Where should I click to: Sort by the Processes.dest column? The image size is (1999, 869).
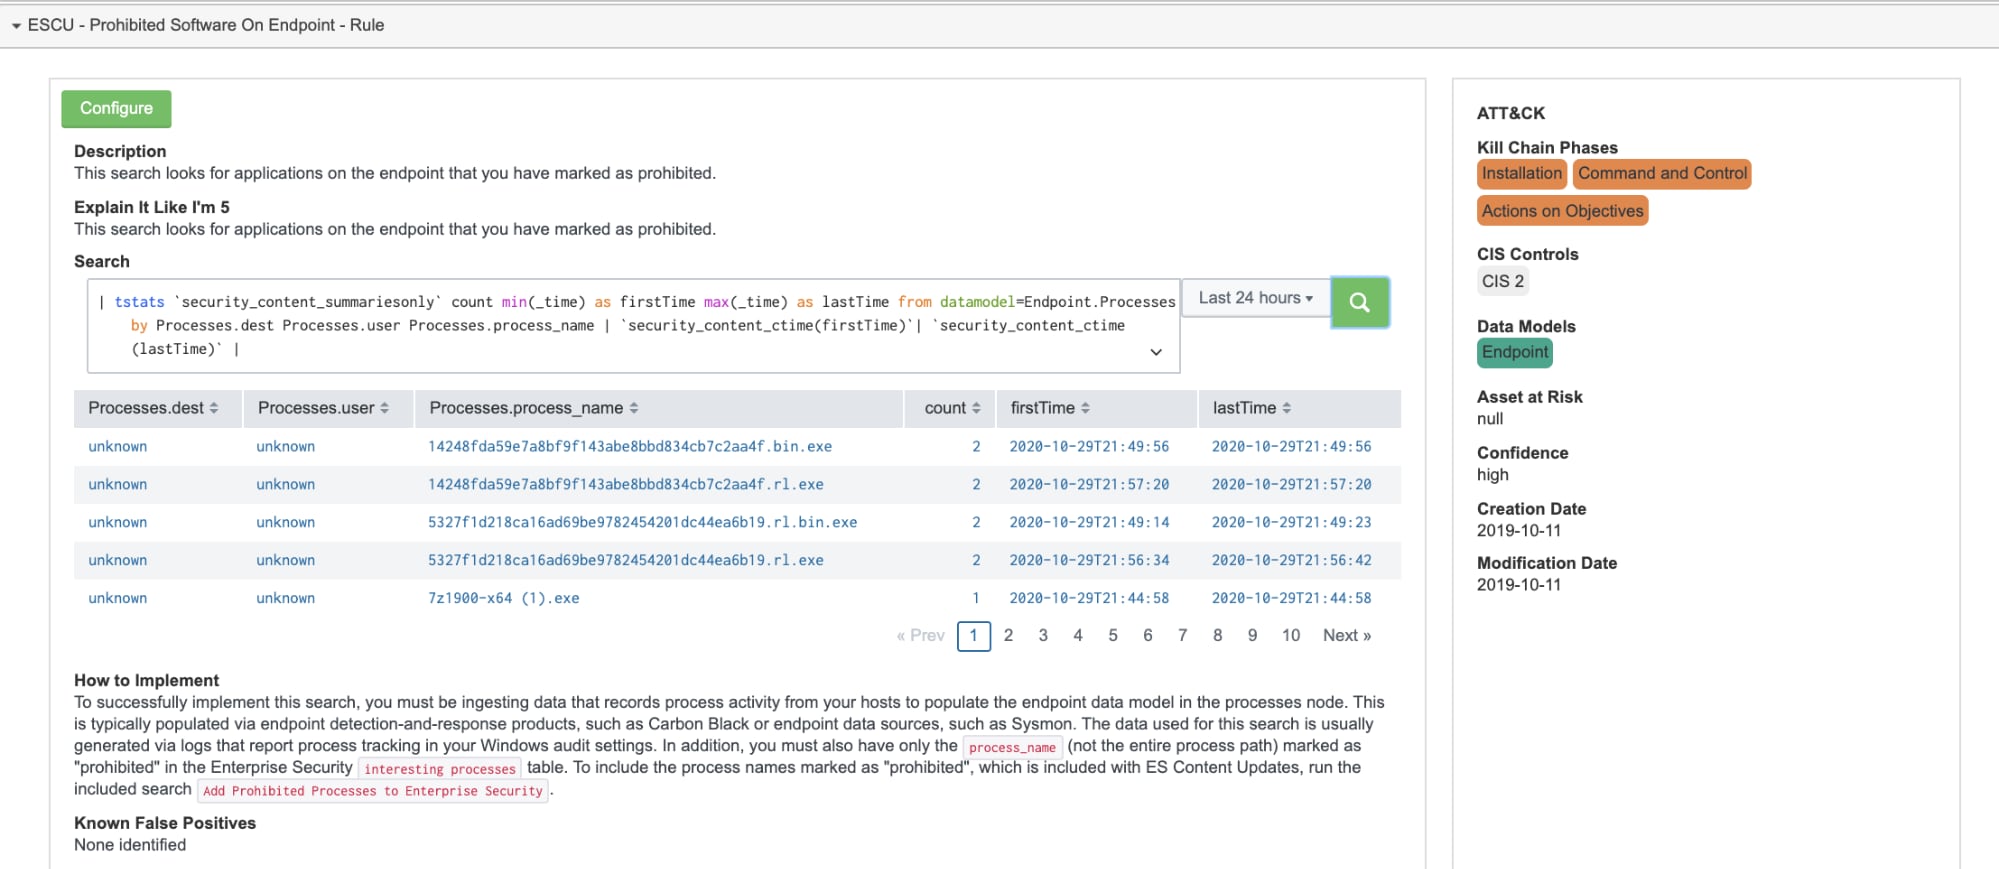(x=157, y=408)
